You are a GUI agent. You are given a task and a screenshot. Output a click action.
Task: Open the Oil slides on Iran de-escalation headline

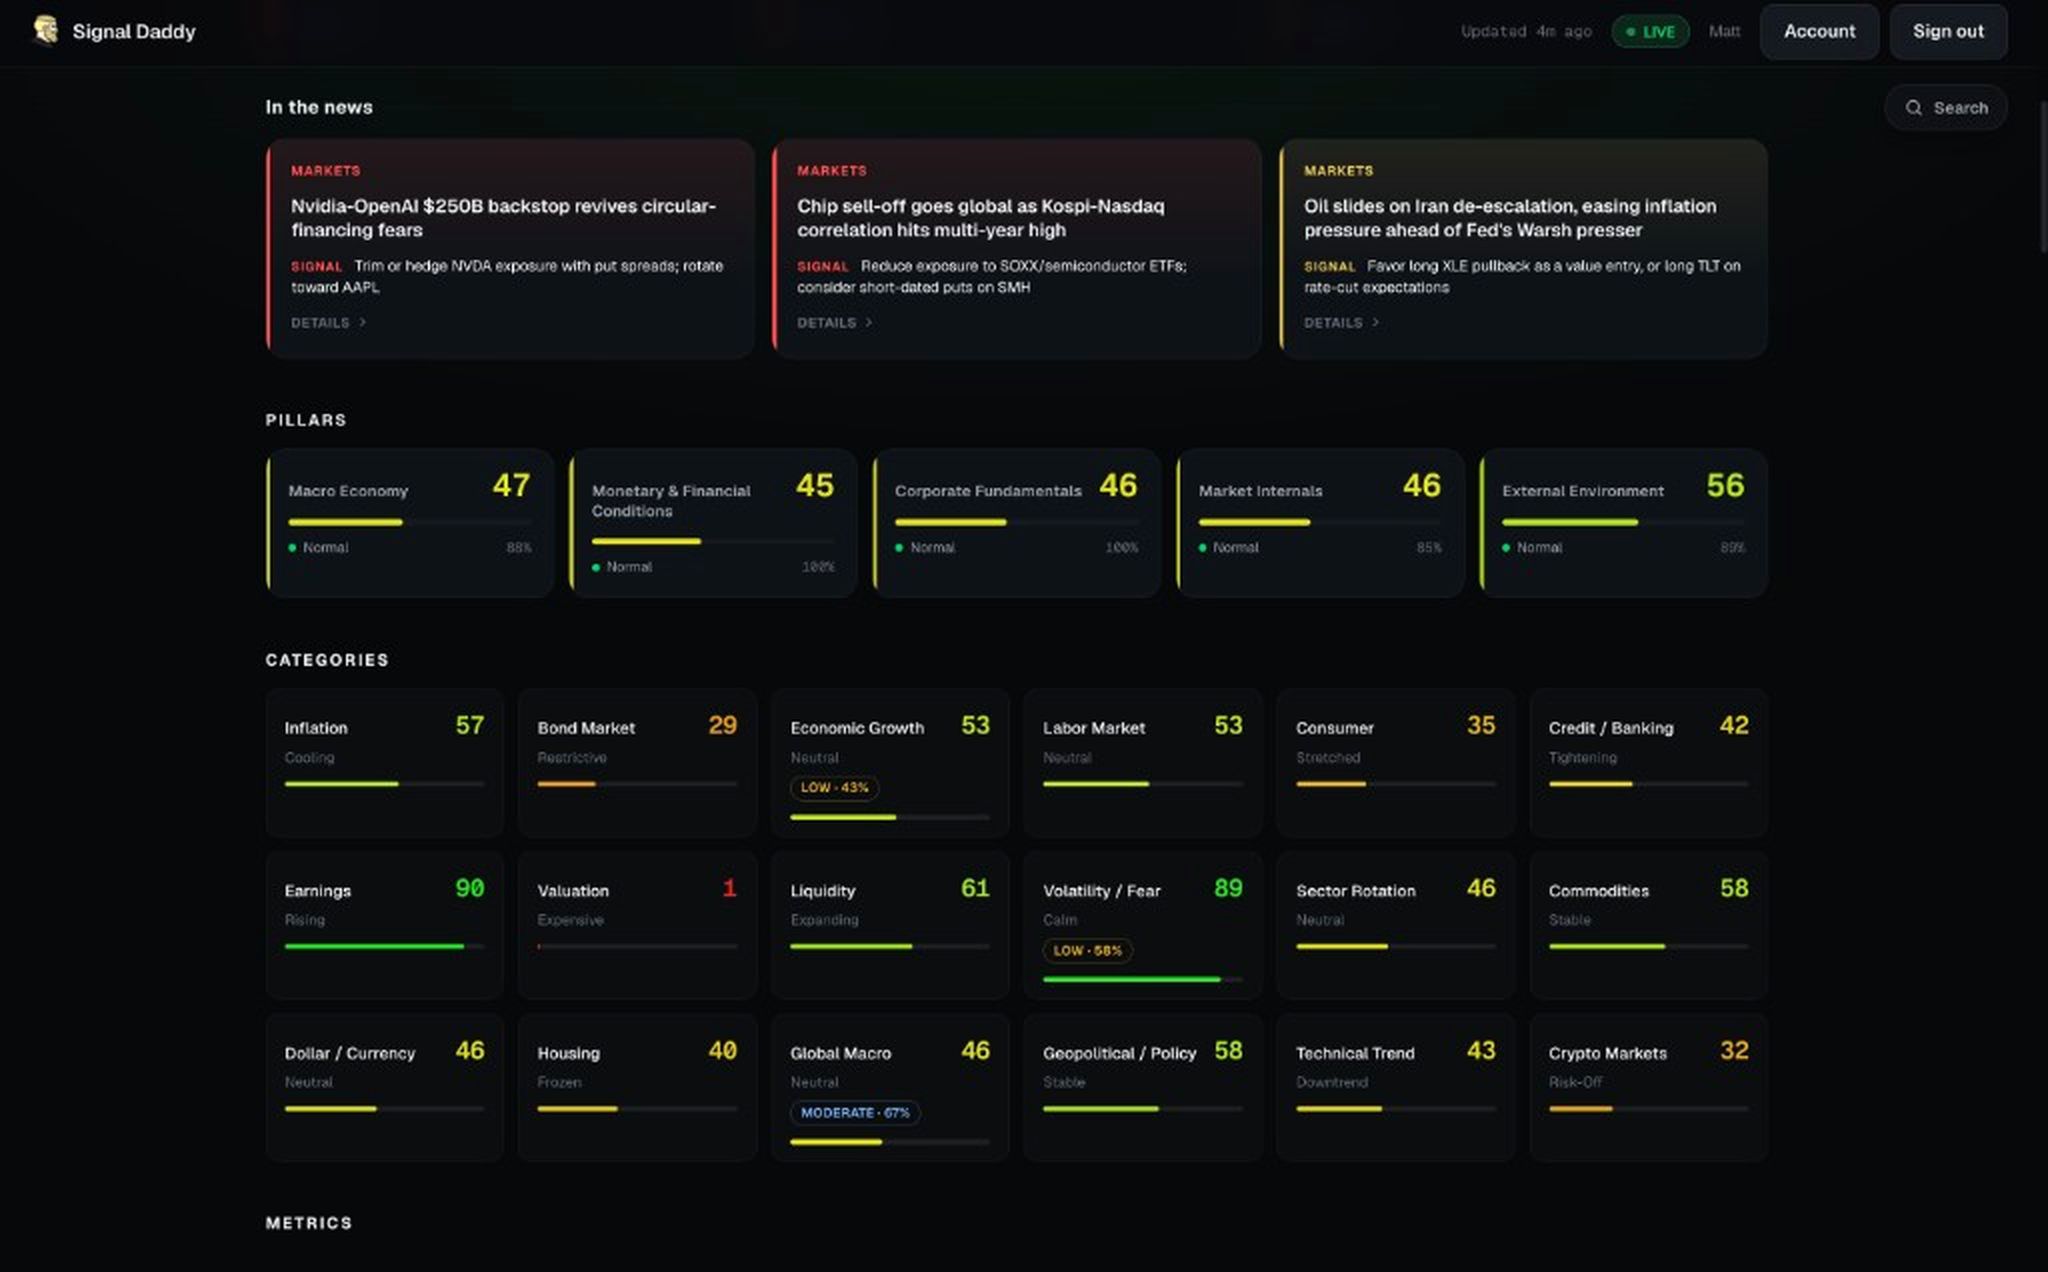click(1510, 218)
